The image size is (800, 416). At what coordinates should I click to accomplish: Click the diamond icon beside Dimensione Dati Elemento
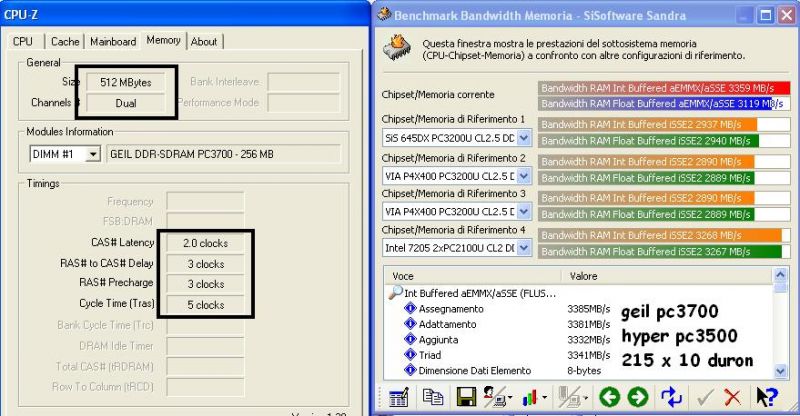(x=410, y=370)
